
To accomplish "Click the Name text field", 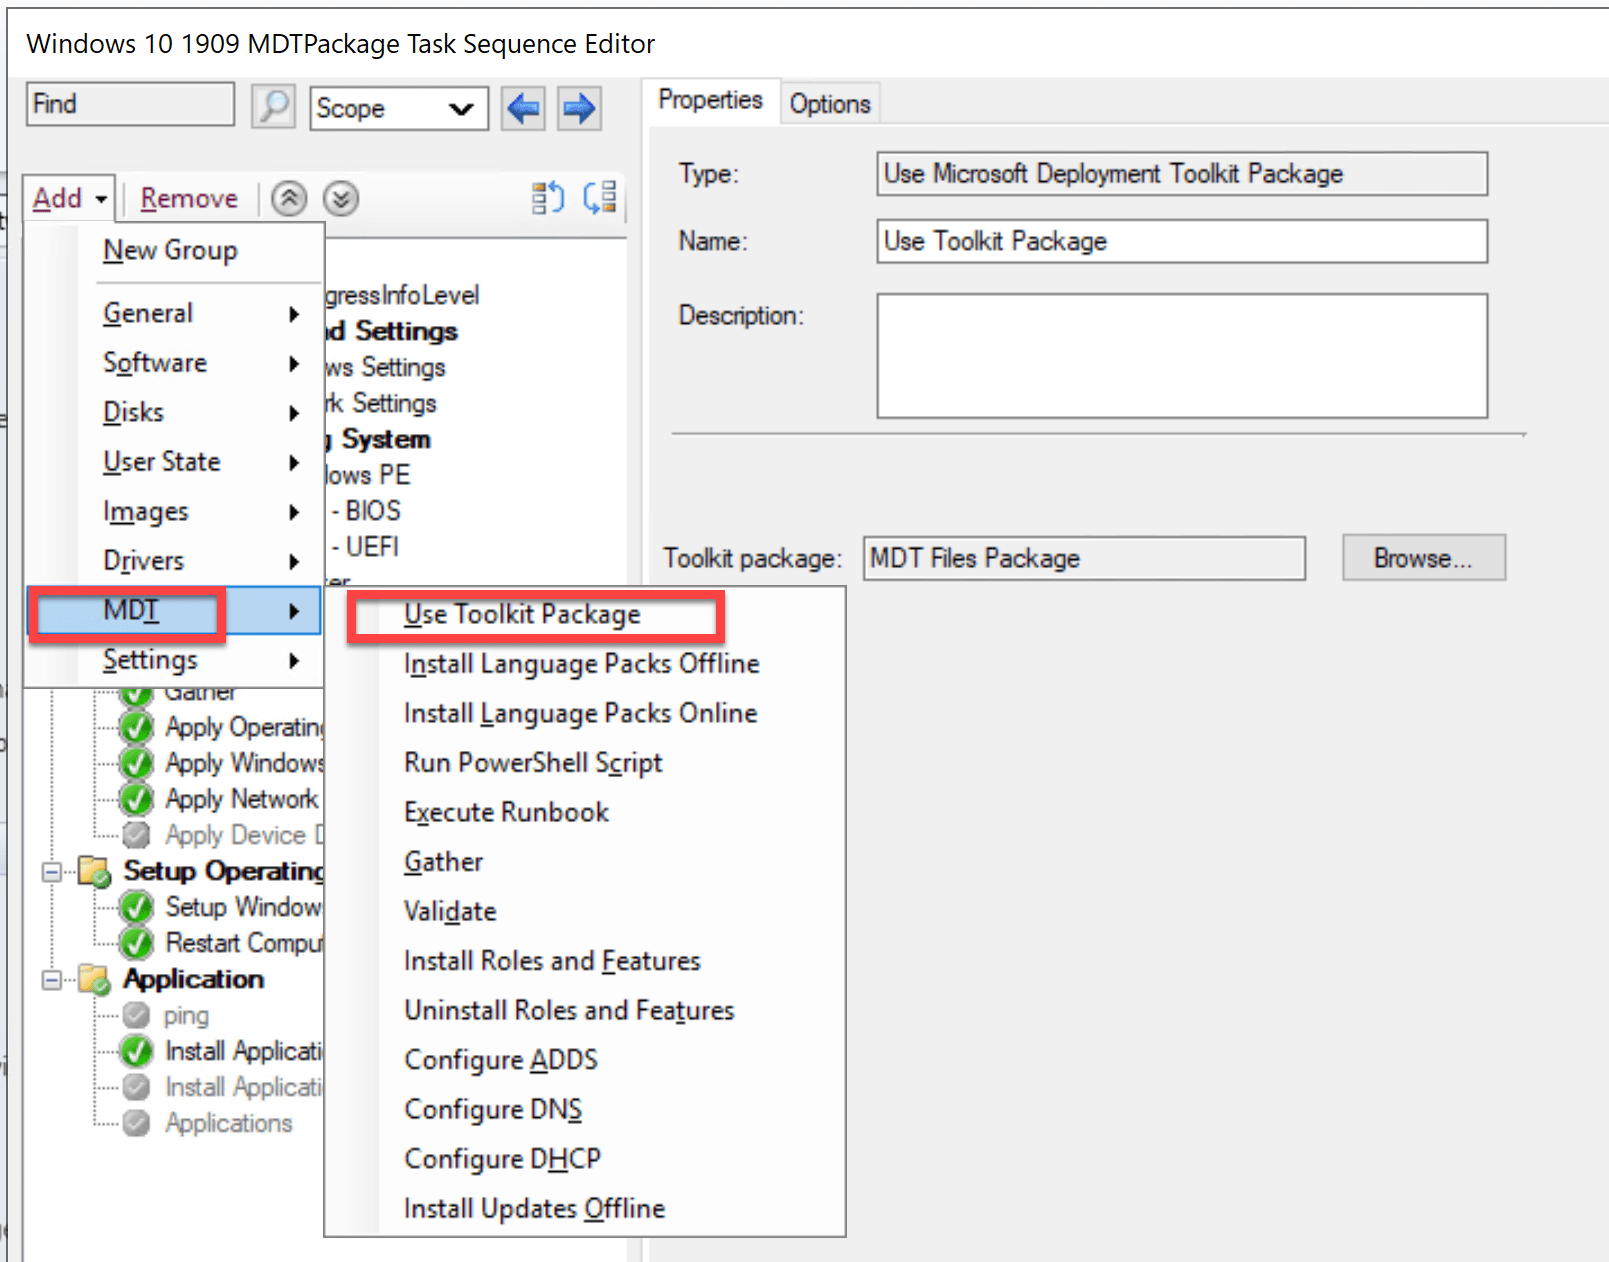I will 1182,241.
